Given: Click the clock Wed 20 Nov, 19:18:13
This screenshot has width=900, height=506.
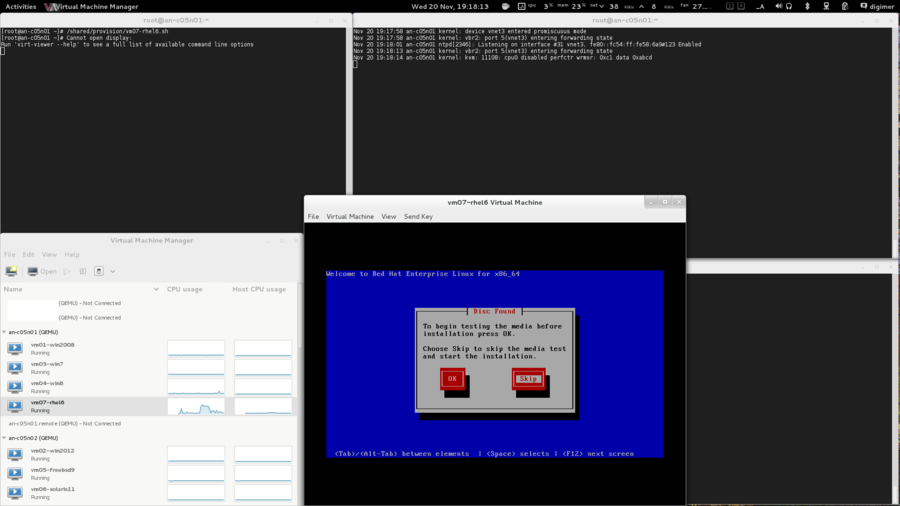Looking at the screenshot, I should (x=450, y=6).
